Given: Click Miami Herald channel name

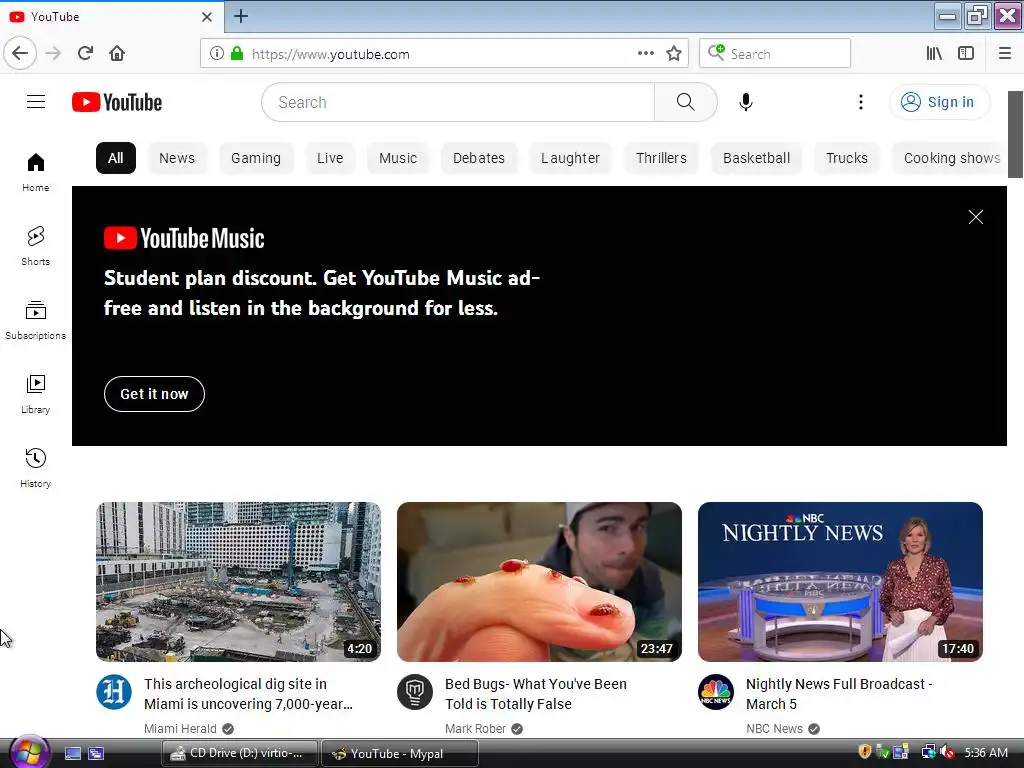Looking at the screenshot, I should click(180, 728).
